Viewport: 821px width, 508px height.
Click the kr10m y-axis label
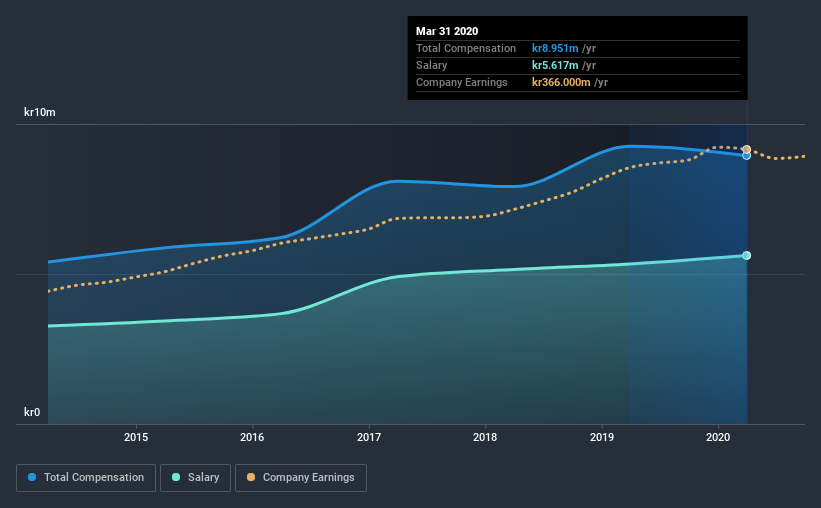click(40, 112)
